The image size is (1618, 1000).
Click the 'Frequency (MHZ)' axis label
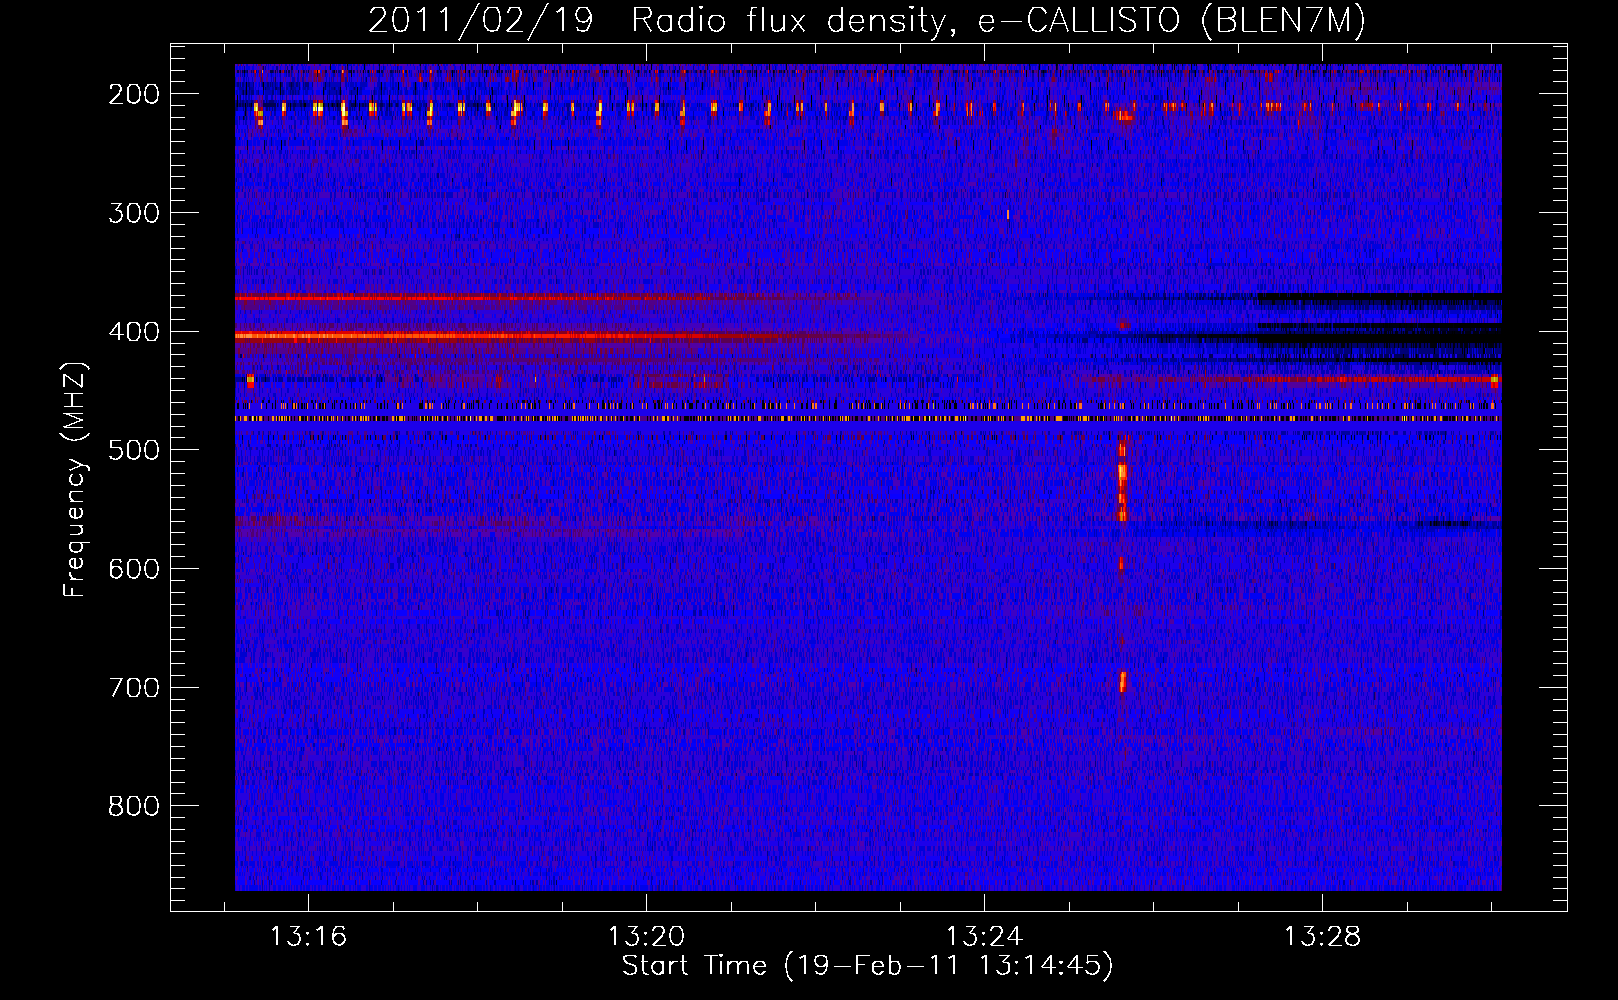tap(75, 480)
